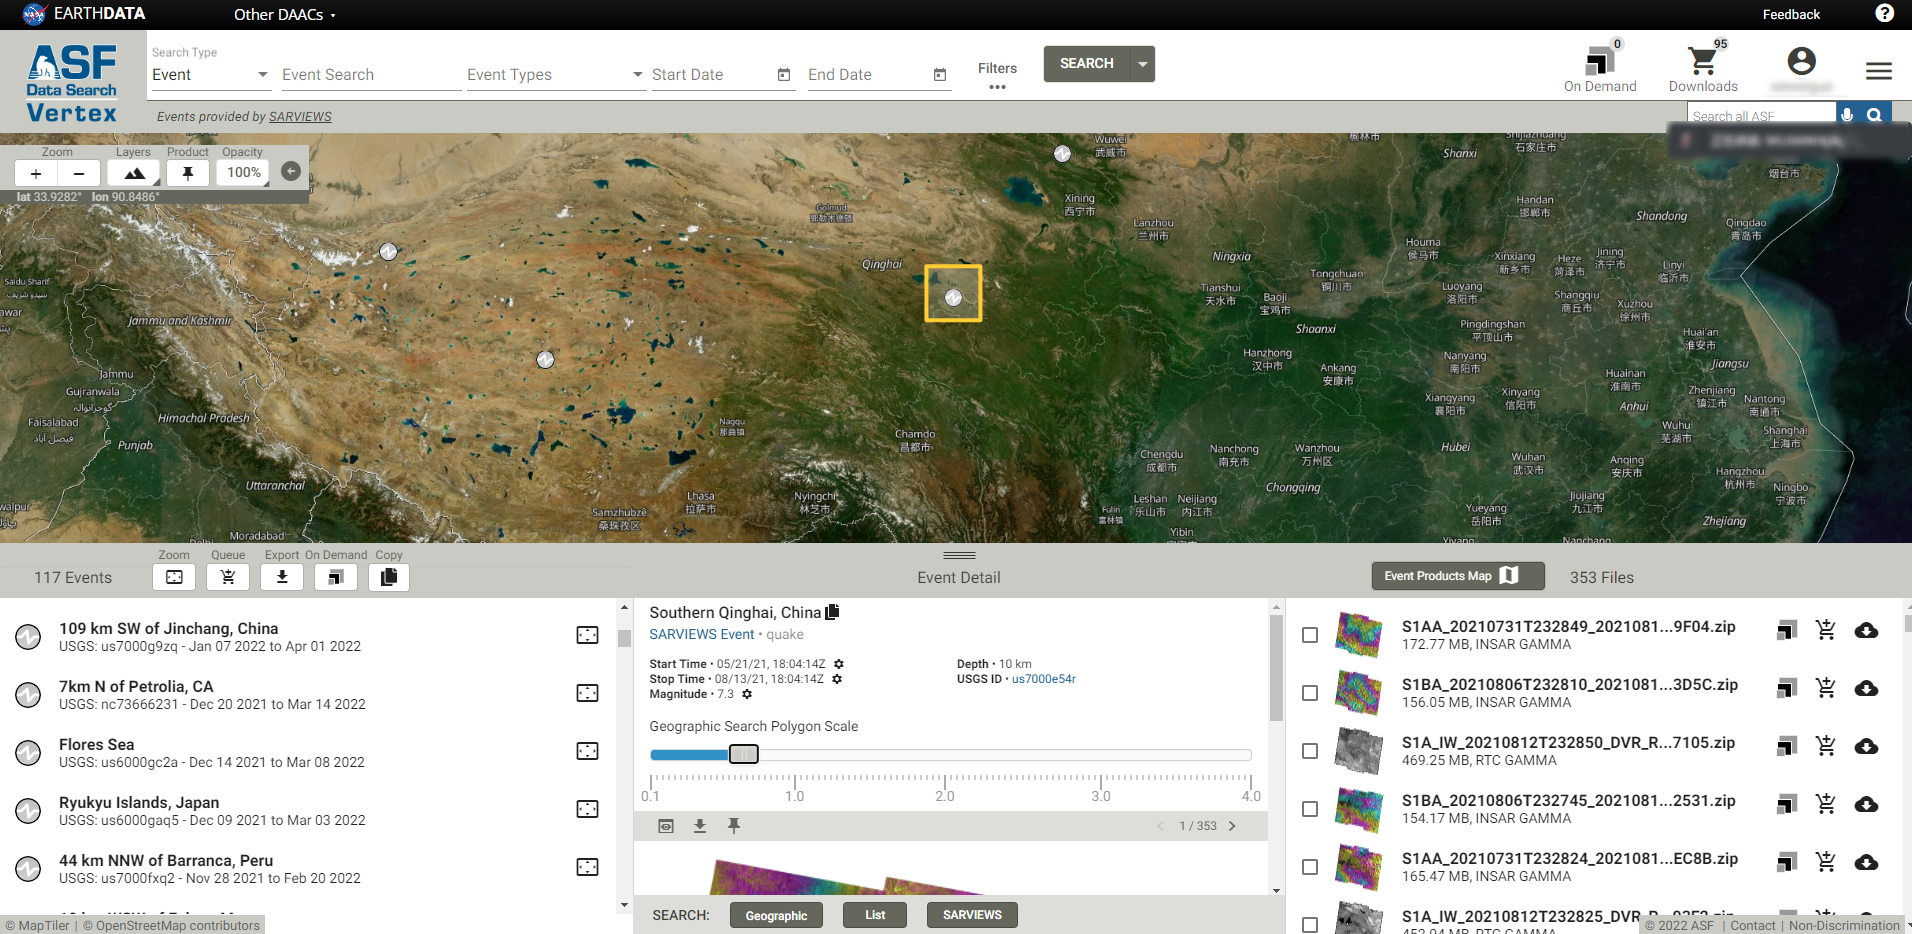Check the S1A_IW_20210812T232850 file checkbox
Image resolution: width=1912 pixels, height=934 pixels.
(1310, 751)
